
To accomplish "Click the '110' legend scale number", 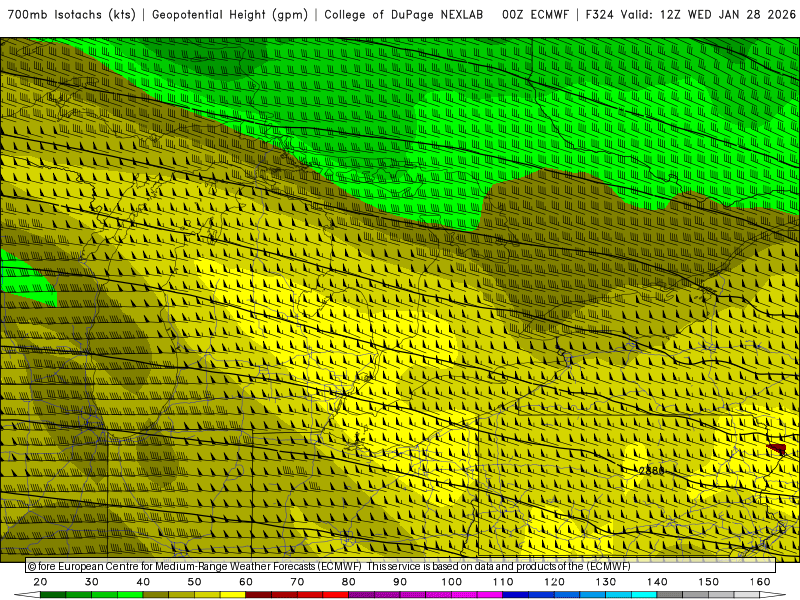I will click(x=503, y=582).
